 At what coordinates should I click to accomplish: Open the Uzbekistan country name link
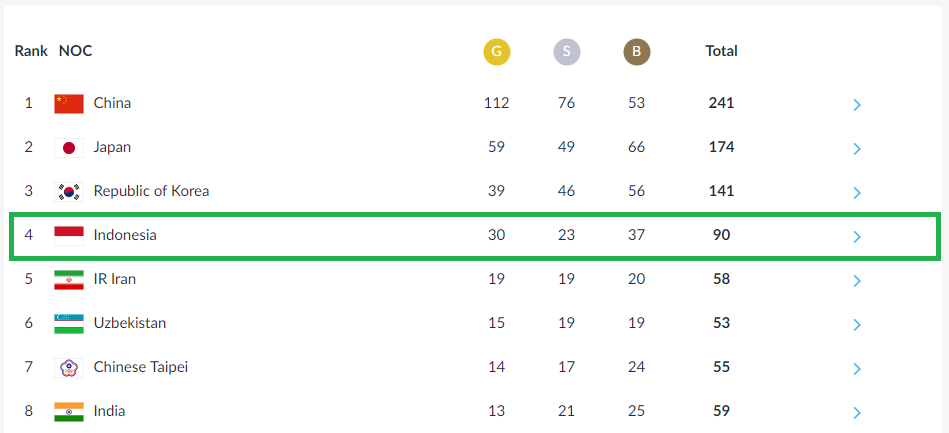(130, 323)
